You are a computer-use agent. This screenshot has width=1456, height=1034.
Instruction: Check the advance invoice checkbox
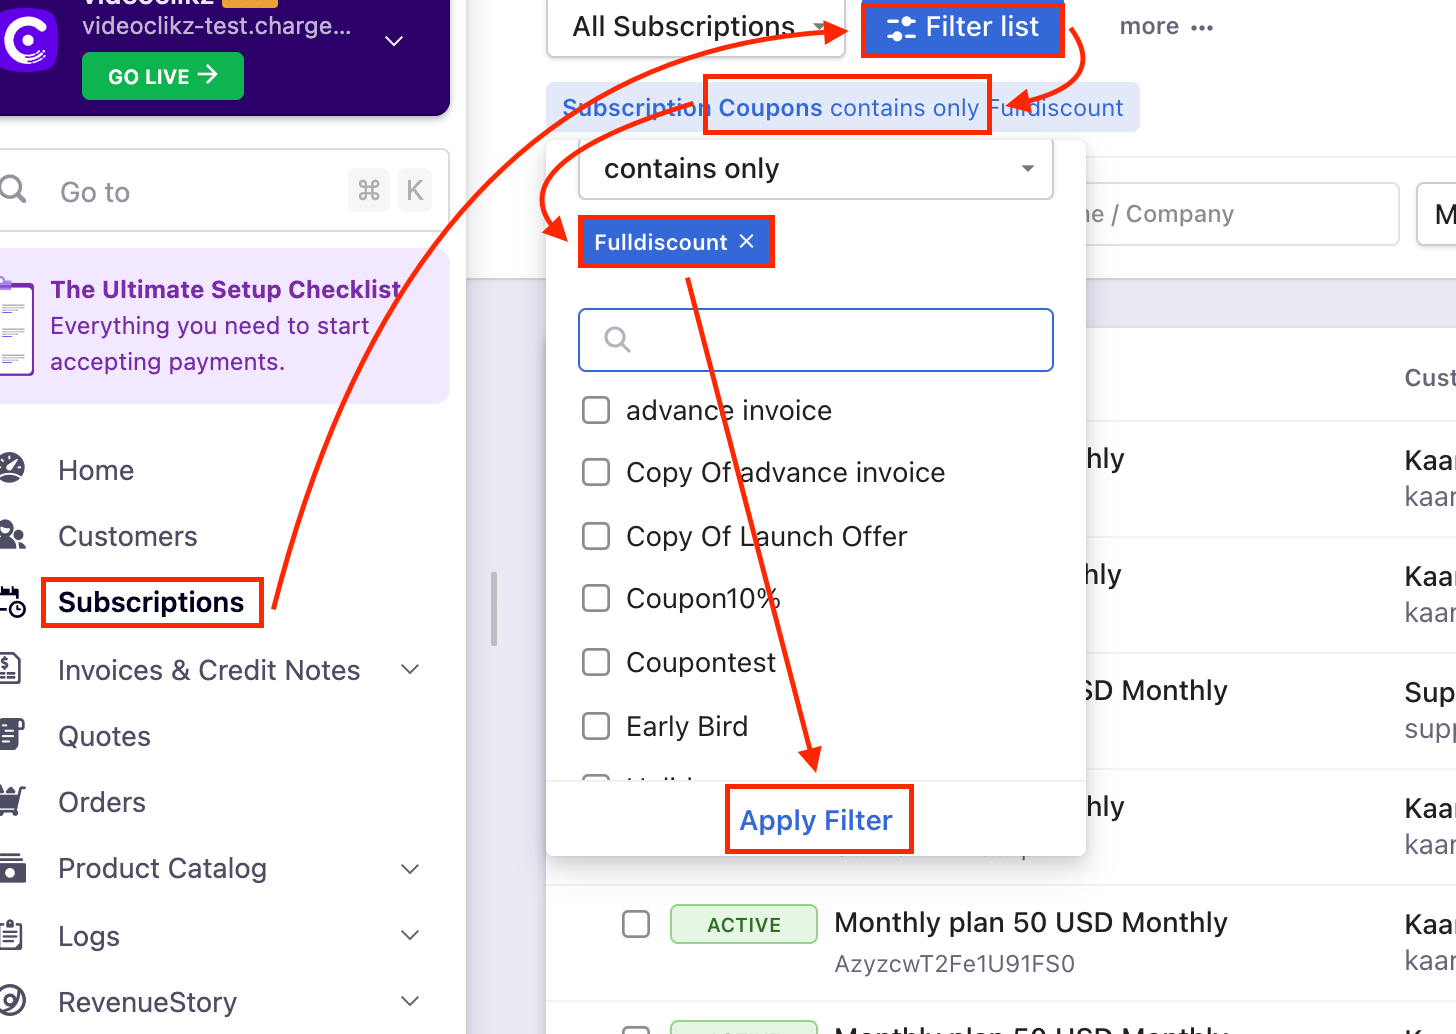596,410
